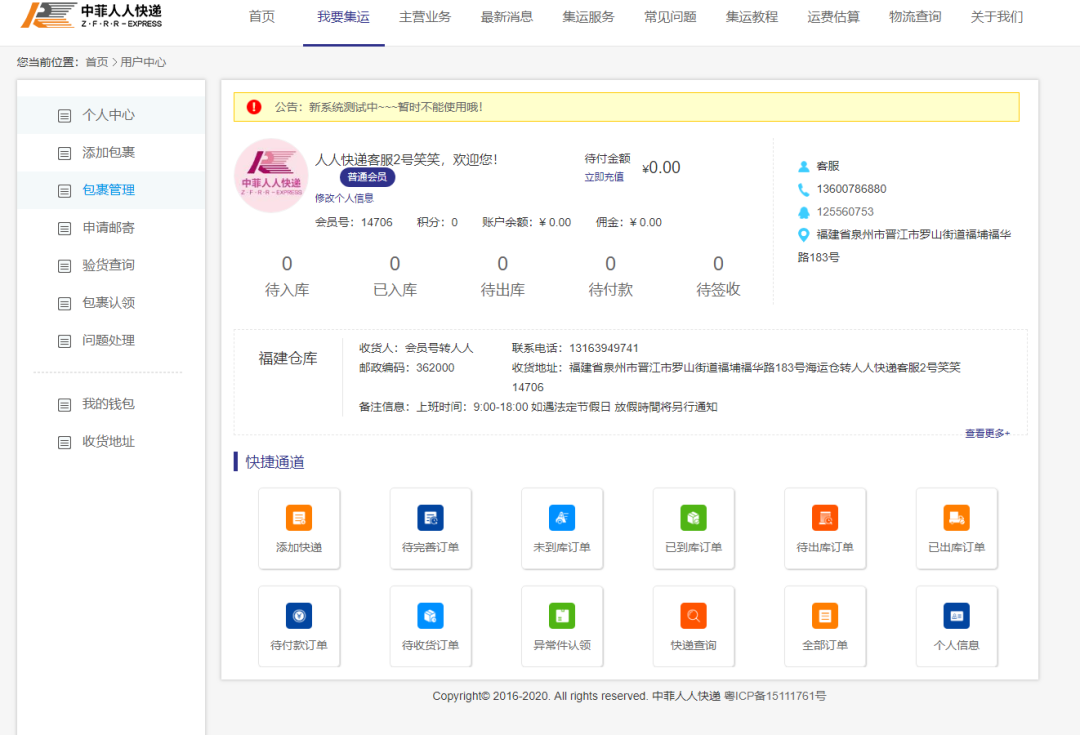Open the 已出库订单 shortcut icon
The image size is (1080, 735).
pyautogui.click(x=957, y=518)
